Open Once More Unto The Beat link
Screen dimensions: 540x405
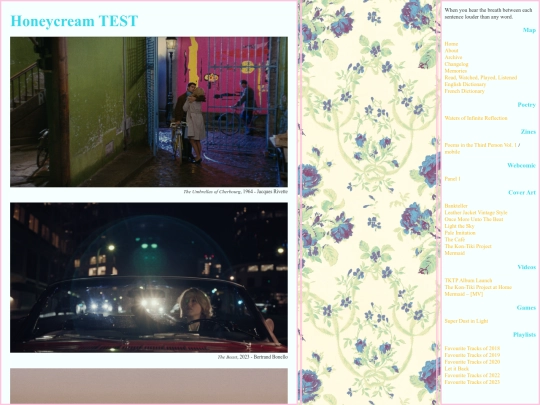pyautogui.click(x=474, y=219)
